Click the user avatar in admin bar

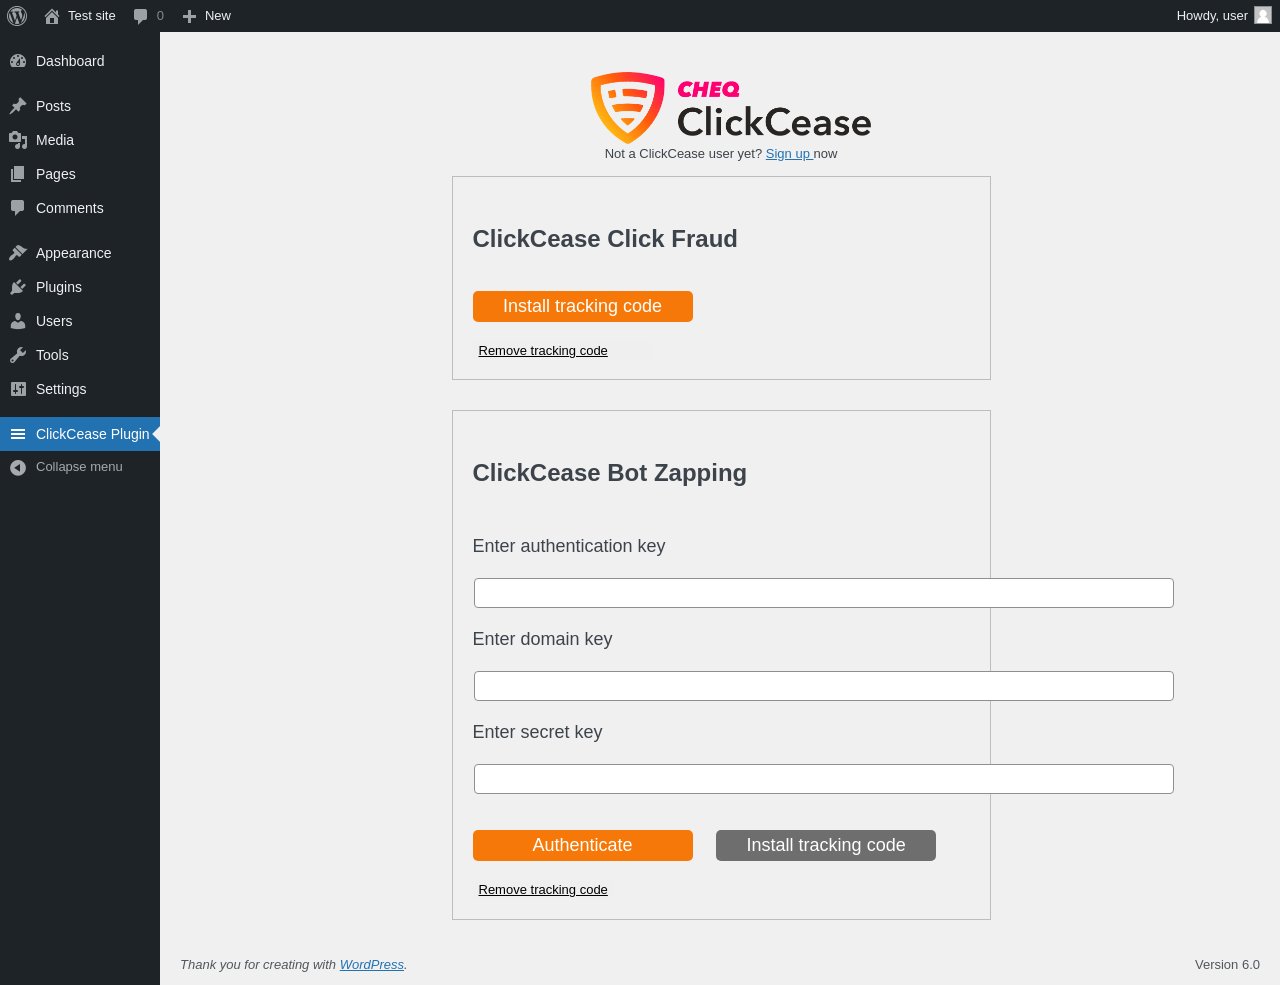[1263, 15]
